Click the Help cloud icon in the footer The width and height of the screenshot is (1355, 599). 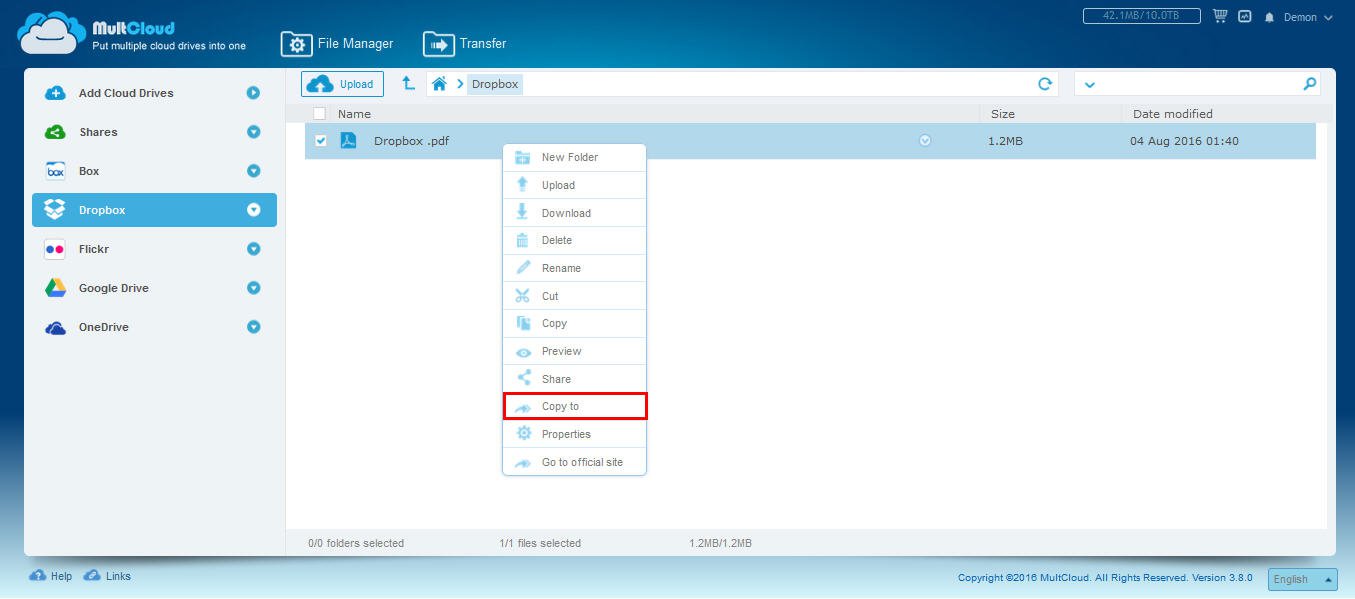[38, 576]
